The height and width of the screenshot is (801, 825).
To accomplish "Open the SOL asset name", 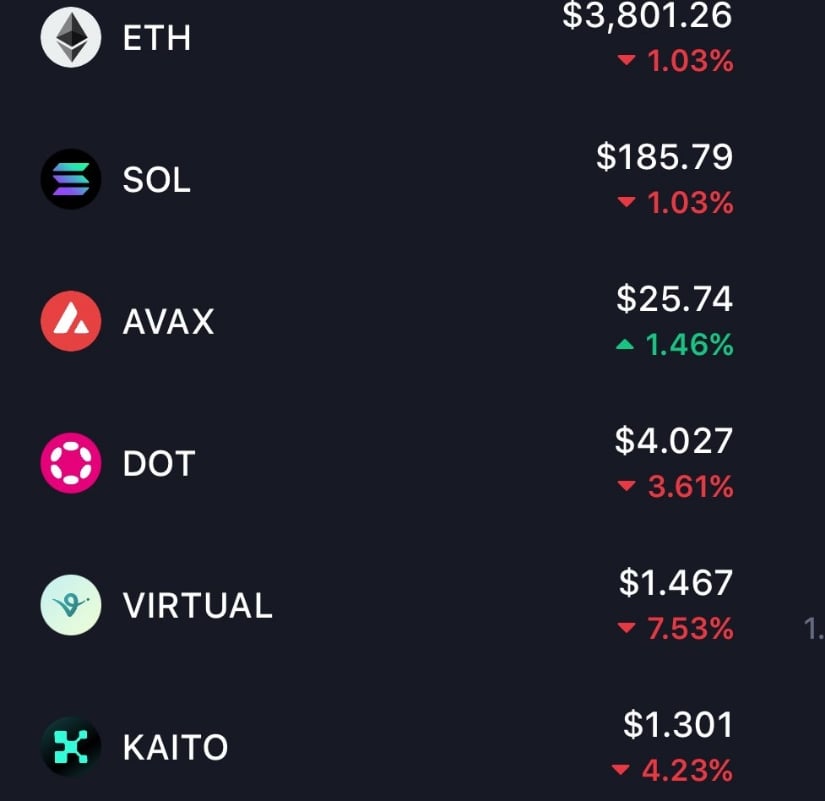I will [156, 179].
